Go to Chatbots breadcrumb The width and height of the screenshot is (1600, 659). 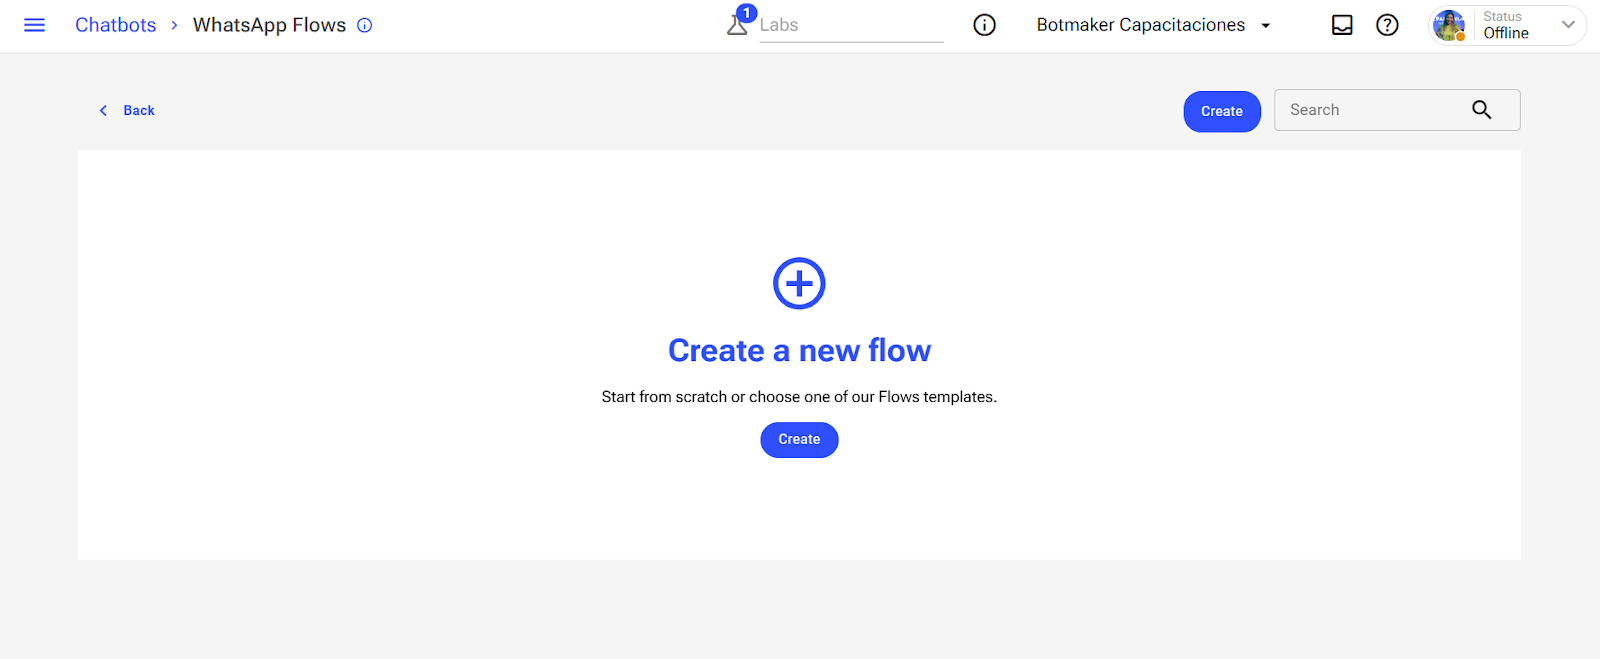pyautogui.click(x=116, y=25)
